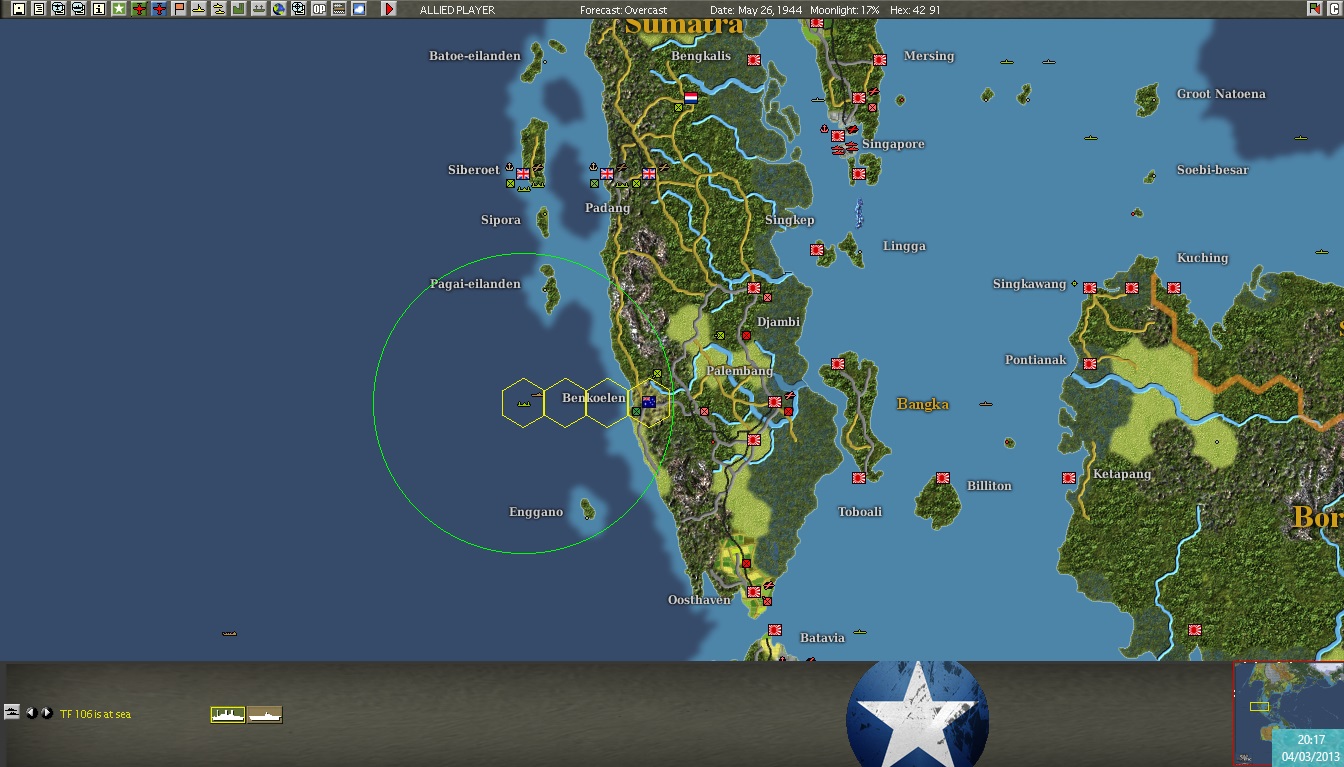Click the 'Batoe-eilanden' map label
1344x767 pixels.
475,56
